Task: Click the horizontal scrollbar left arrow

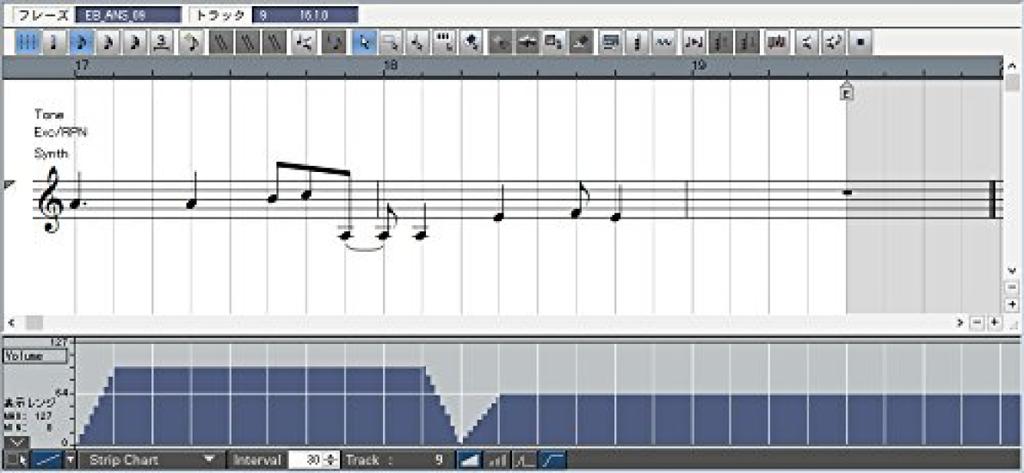Action: (11, 322)
